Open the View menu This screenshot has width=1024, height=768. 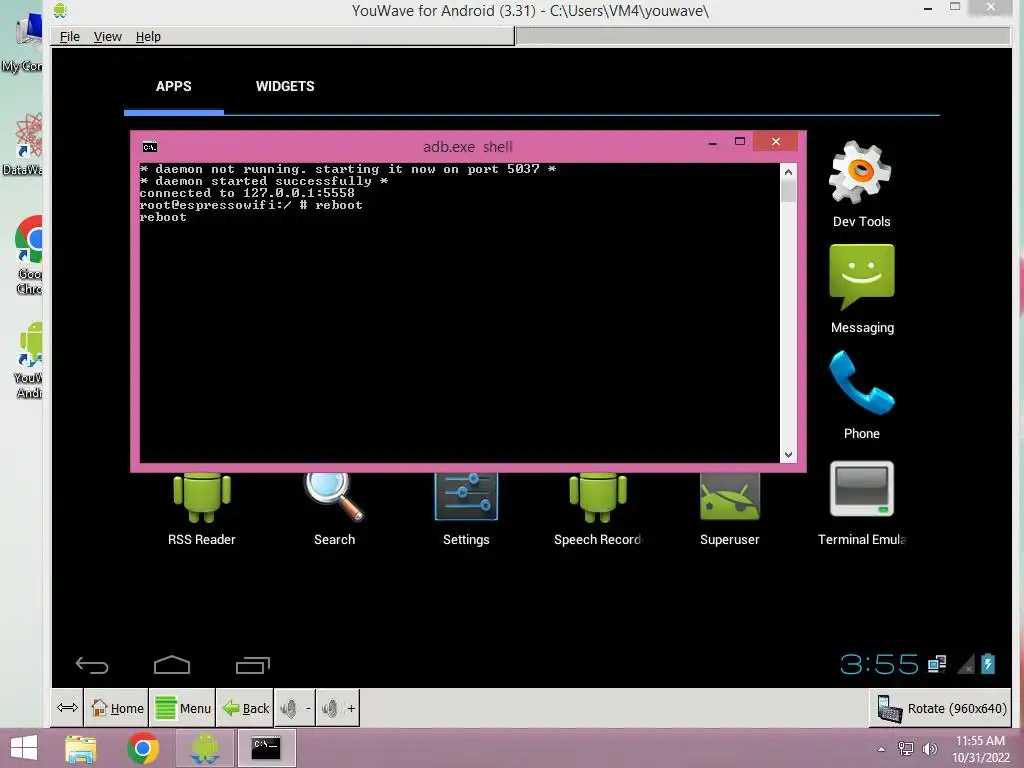pos(108,37)
